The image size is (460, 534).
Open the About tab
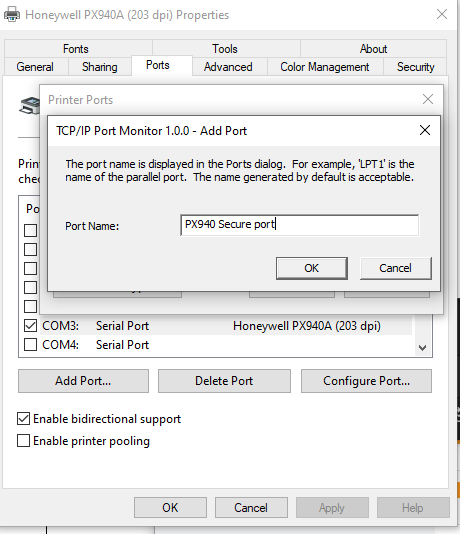374,49
